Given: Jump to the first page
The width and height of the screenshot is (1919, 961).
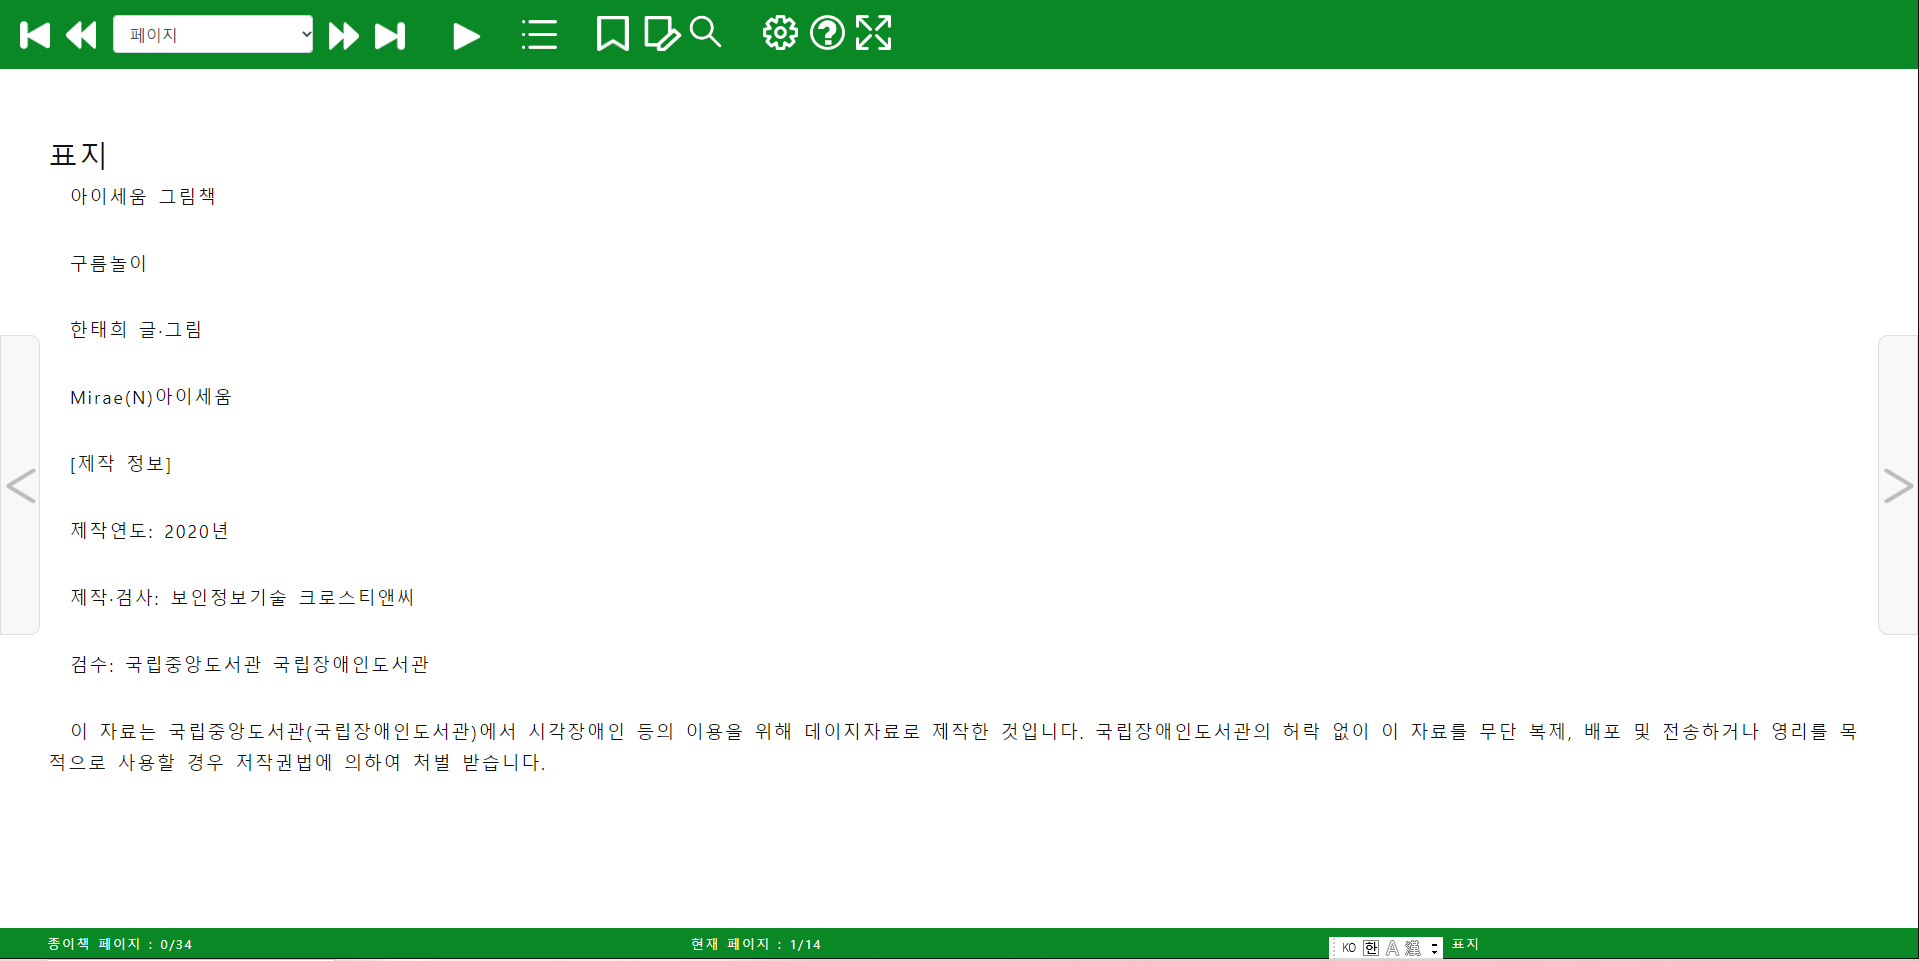Looking at the screenshot, I should coord(35,36).
